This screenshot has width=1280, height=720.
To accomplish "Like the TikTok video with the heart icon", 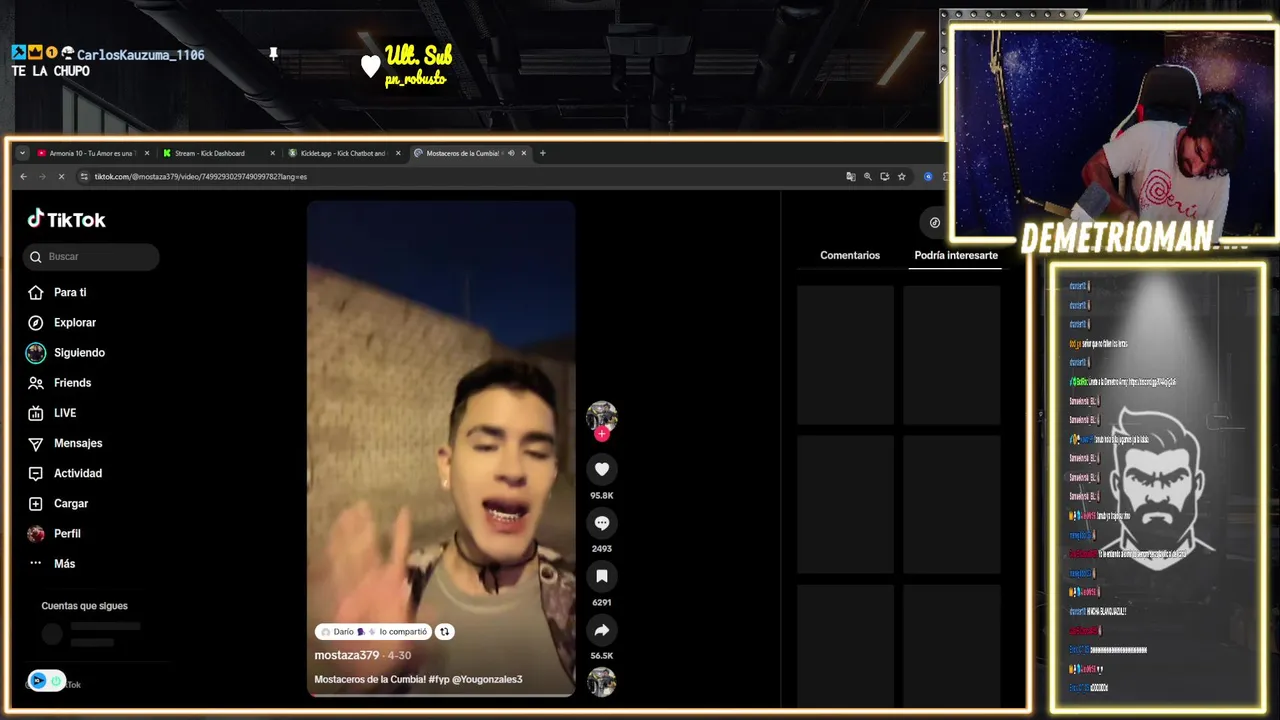I will coord(602,469).
